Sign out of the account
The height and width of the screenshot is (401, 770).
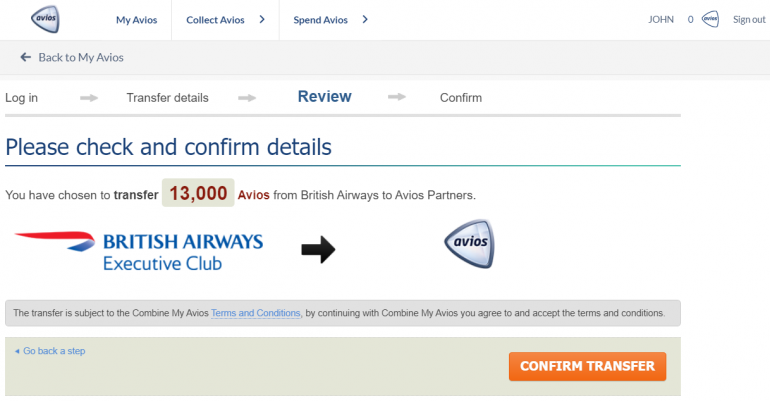coord(749,20)
